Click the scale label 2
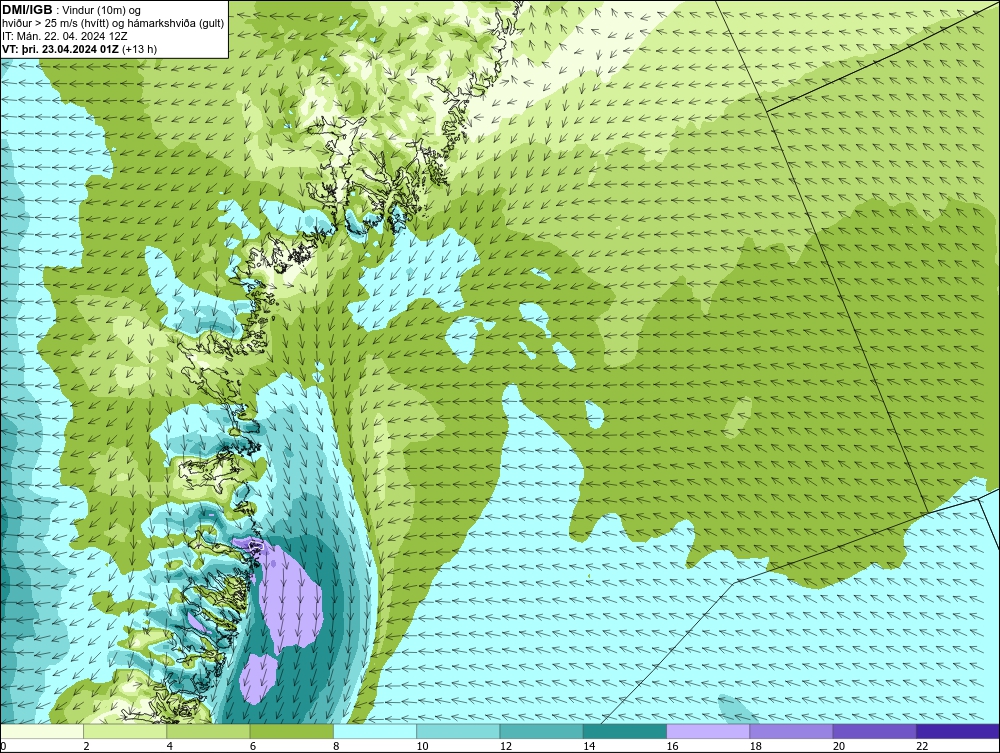 [x=86, y=746]
